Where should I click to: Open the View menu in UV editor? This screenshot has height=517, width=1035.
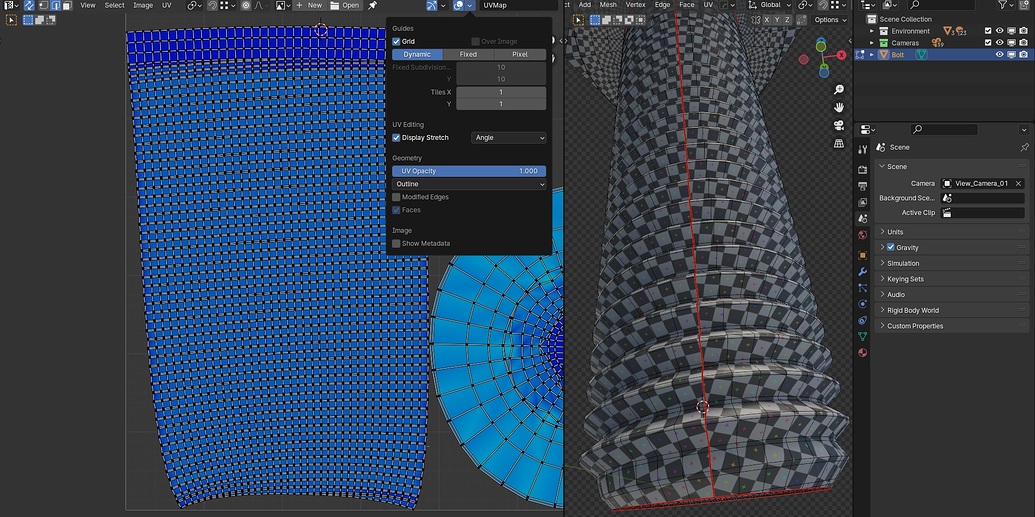coord(88,5)
